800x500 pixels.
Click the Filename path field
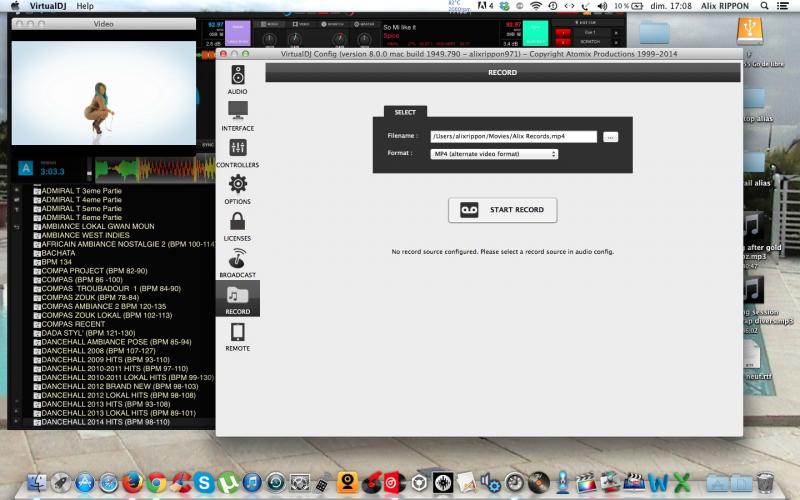(513, 136)
